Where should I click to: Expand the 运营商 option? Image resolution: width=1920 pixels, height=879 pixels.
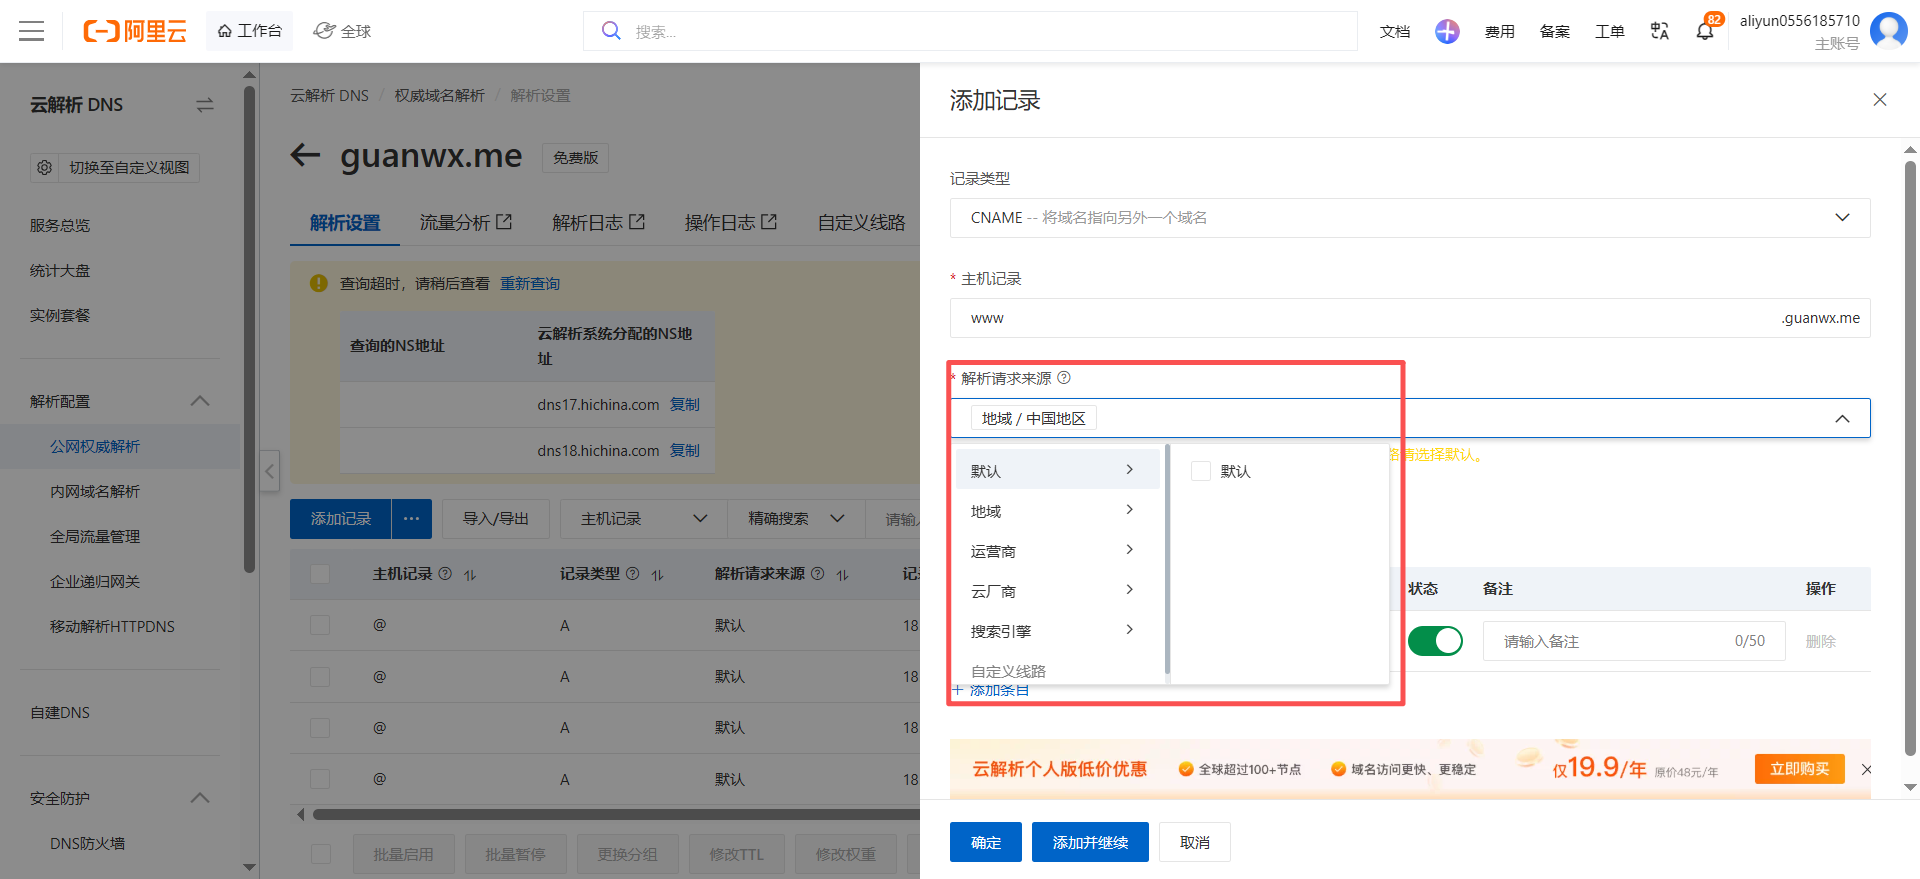[x=1057, y=551]
